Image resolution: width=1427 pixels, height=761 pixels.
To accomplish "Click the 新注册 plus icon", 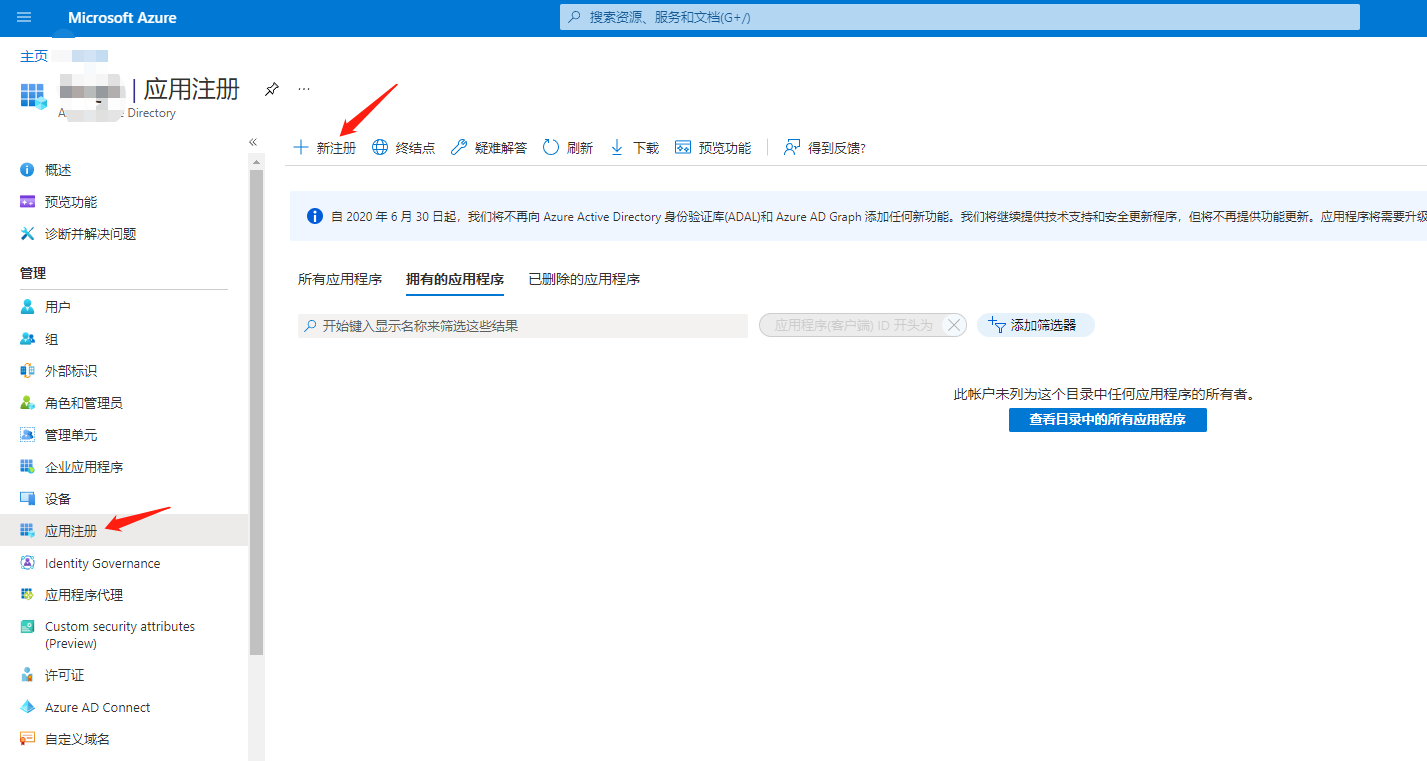I will (x=300, y=148).
